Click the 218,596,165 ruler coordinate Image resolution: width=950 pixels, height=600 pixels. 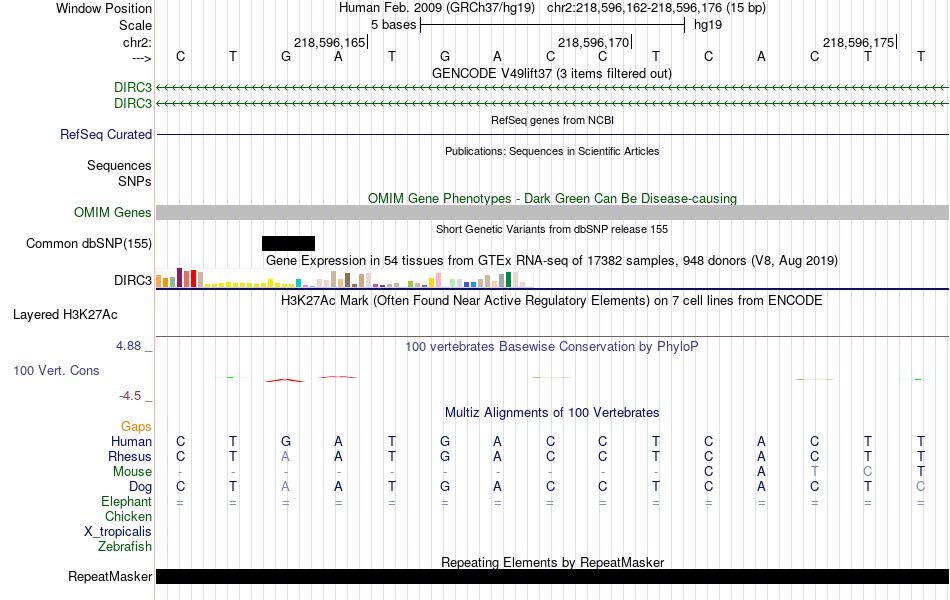330,42
